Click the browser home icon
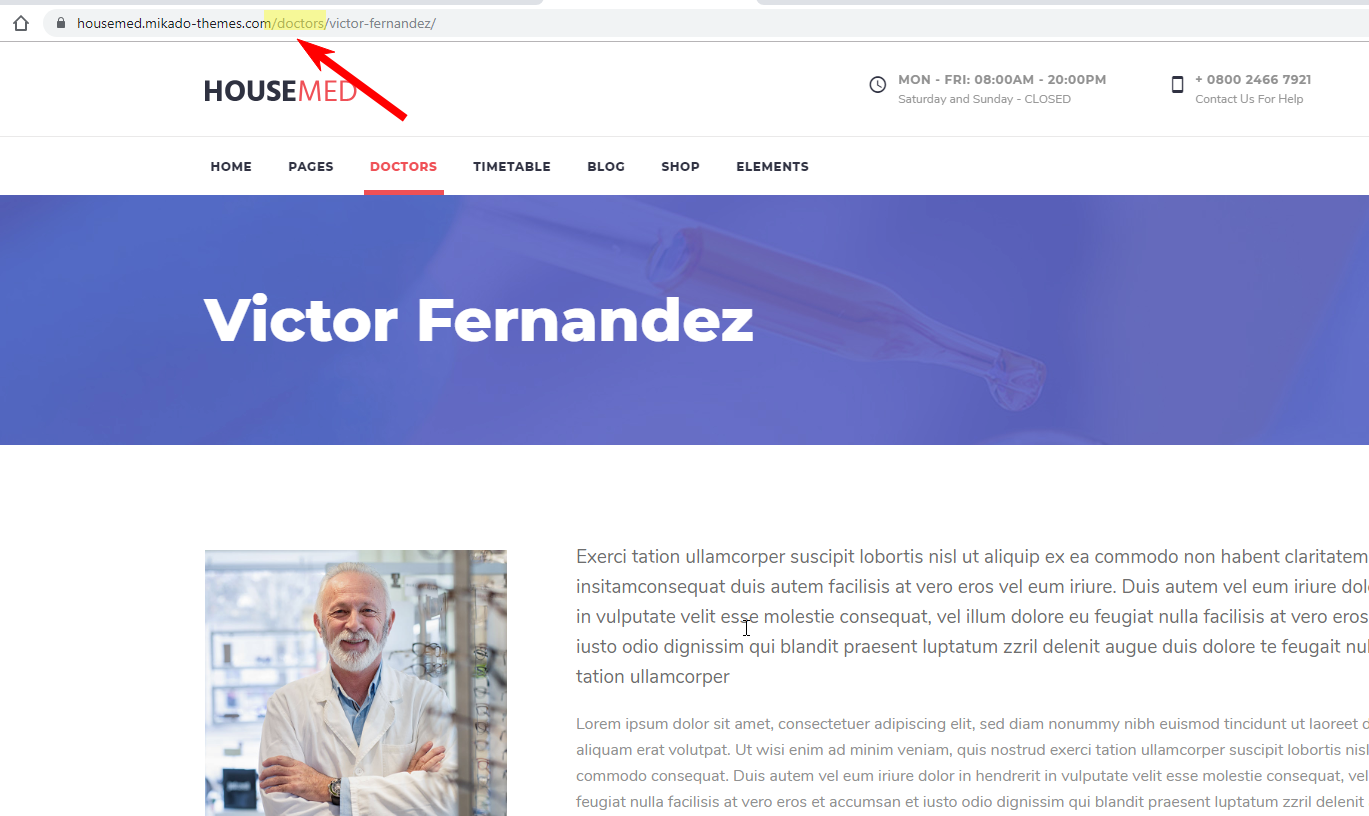This screenshot has height=816, width=1369. click(21, 23)
